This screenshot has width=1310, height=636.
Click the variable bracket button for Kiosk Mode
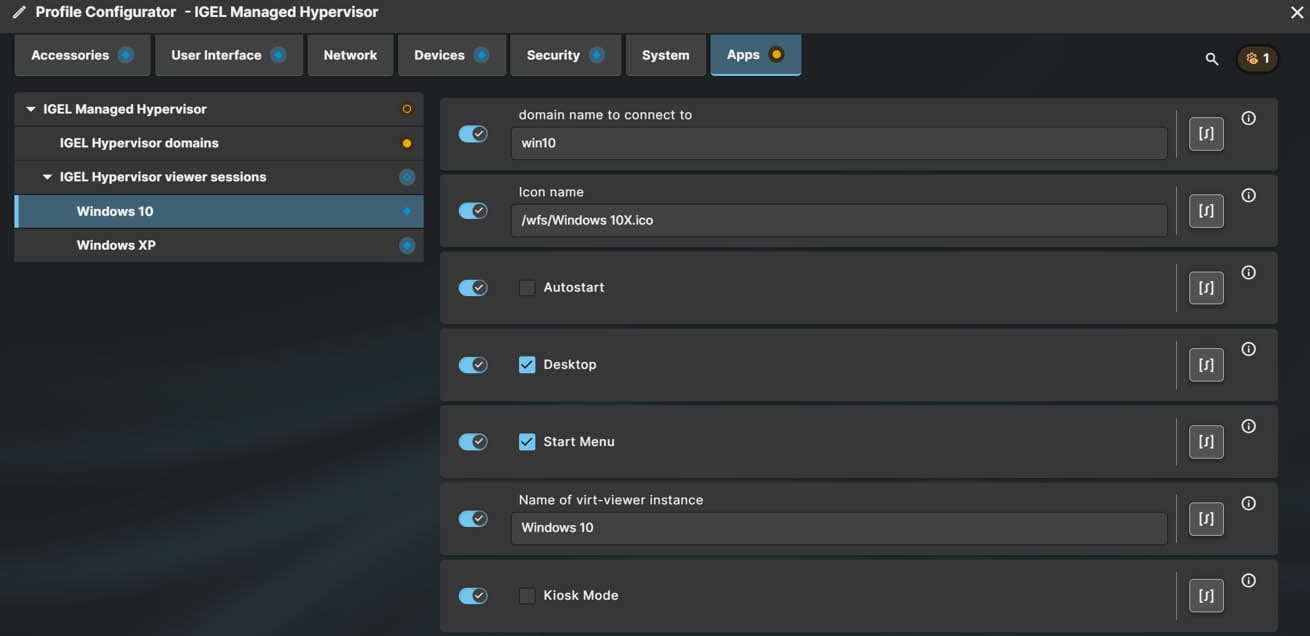tap(1206, 596)
